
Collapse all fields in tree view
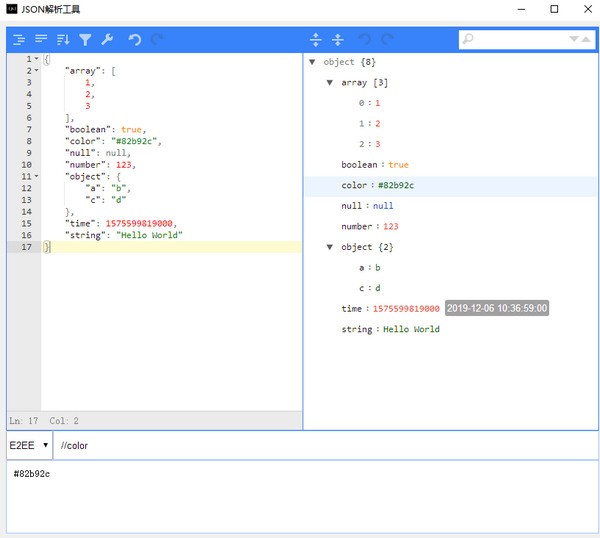click(338, 40)
